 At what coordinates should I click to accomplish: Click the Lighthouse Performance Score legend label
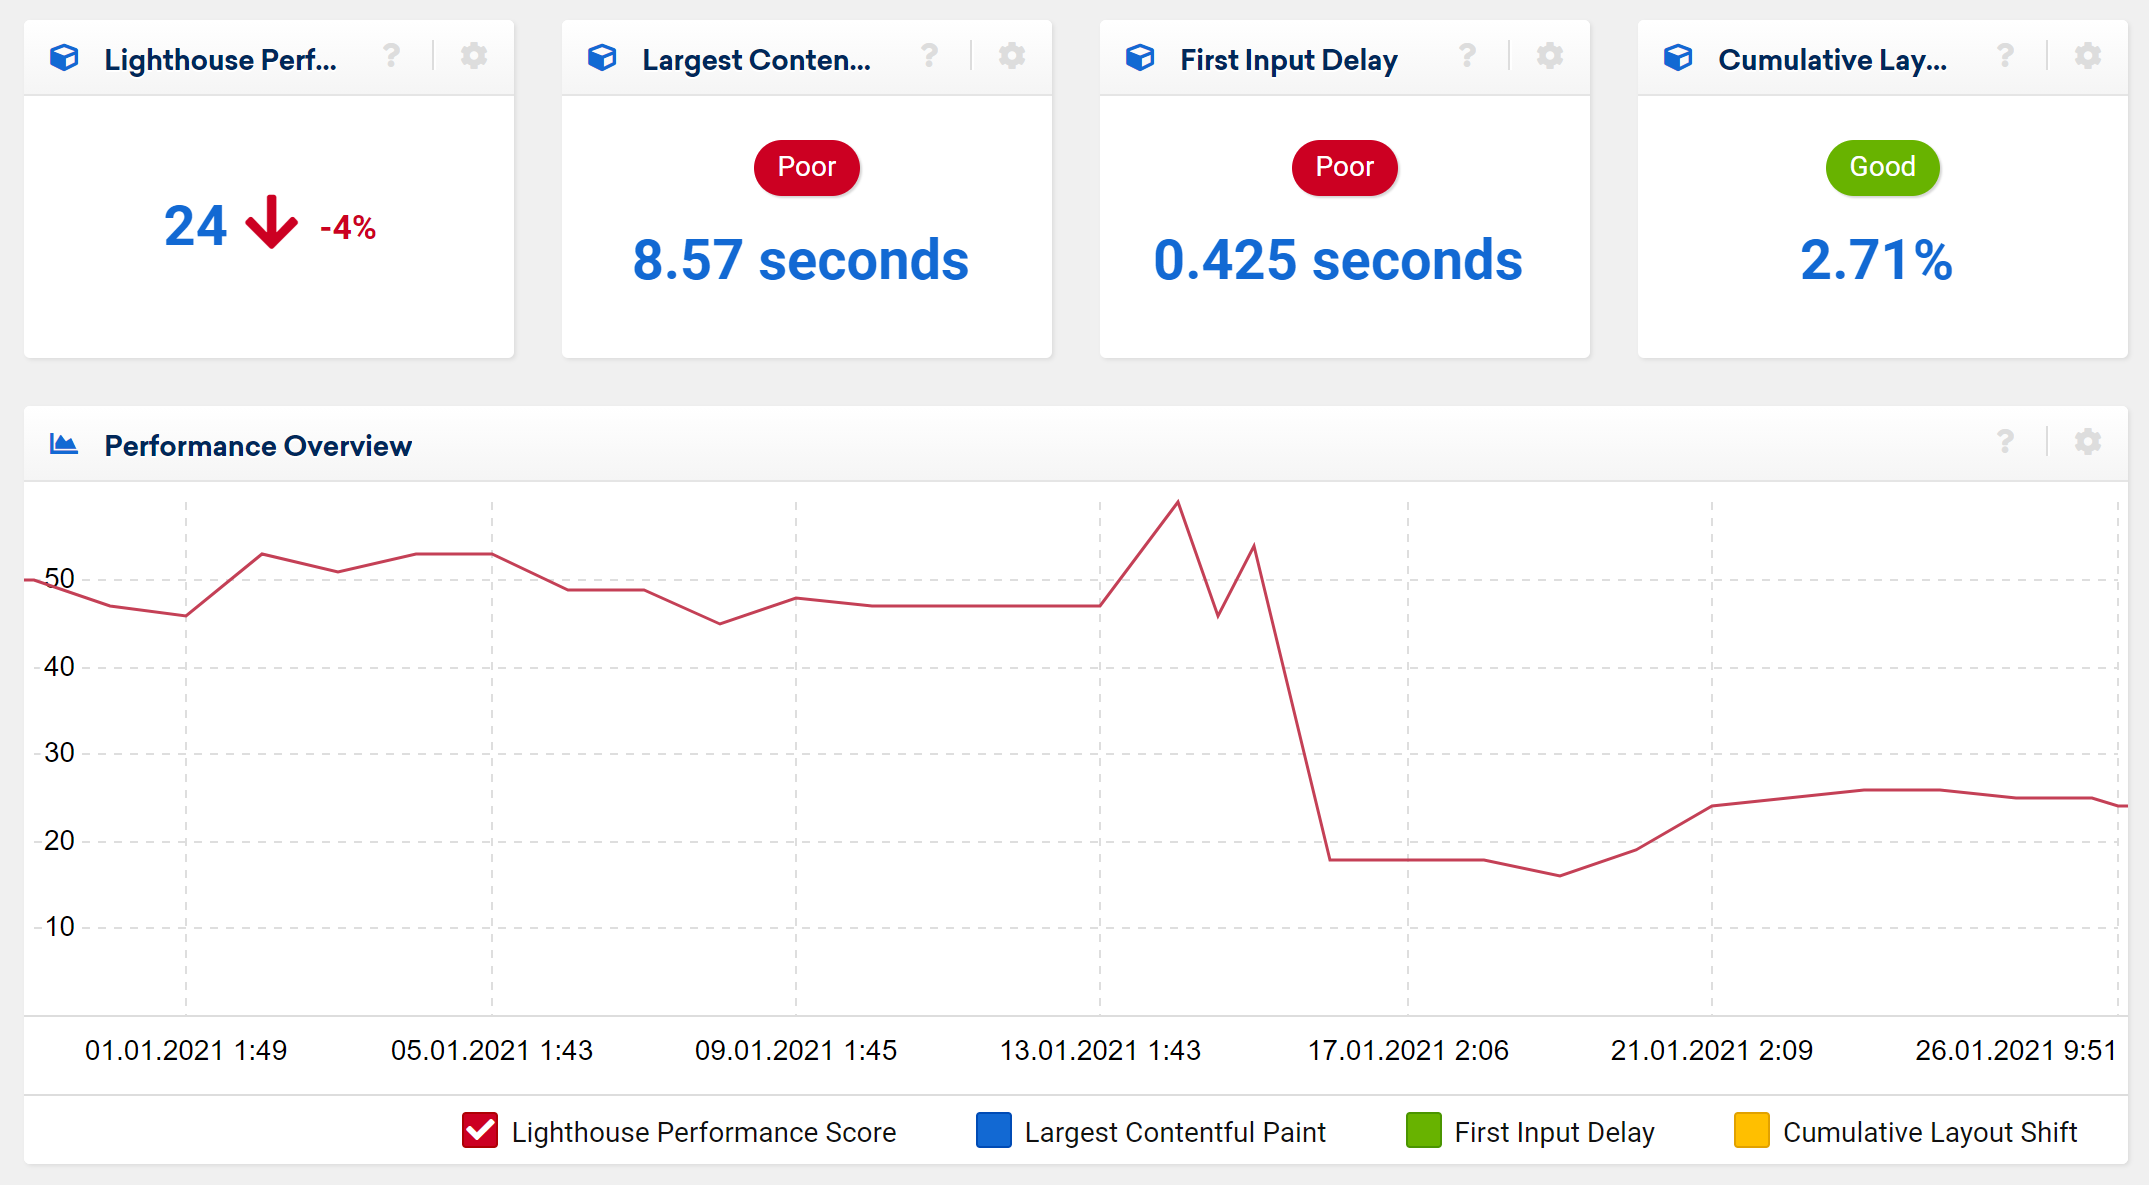(x=704, y=1132)
